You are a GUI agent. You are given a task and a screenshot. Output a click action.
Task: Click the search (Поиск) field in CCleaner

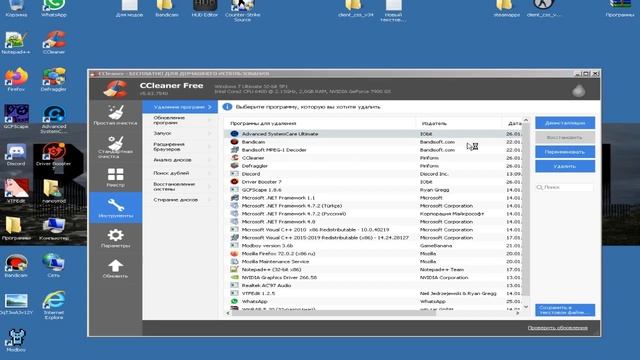[565, 187]
